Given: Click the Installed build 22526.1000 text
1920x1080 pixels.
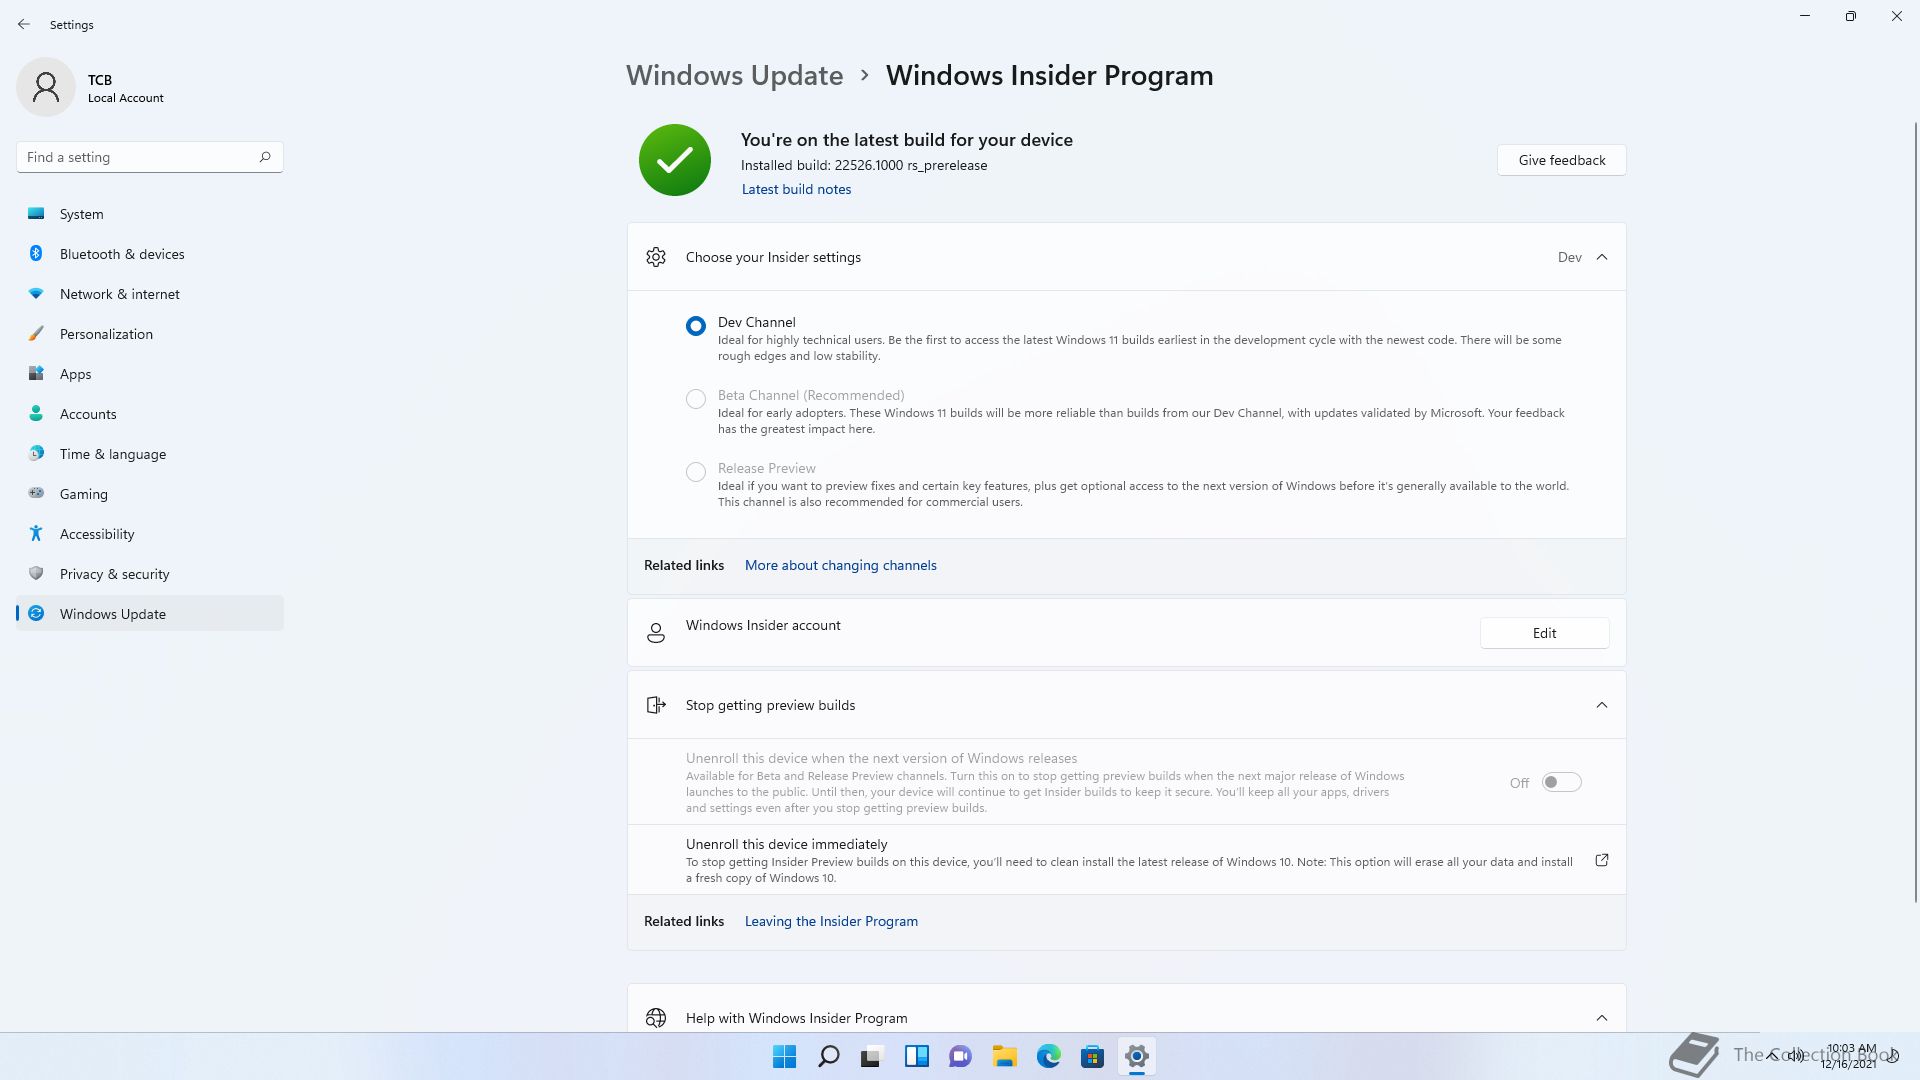Looking at the screenshot, I should [x=864, y=165].
